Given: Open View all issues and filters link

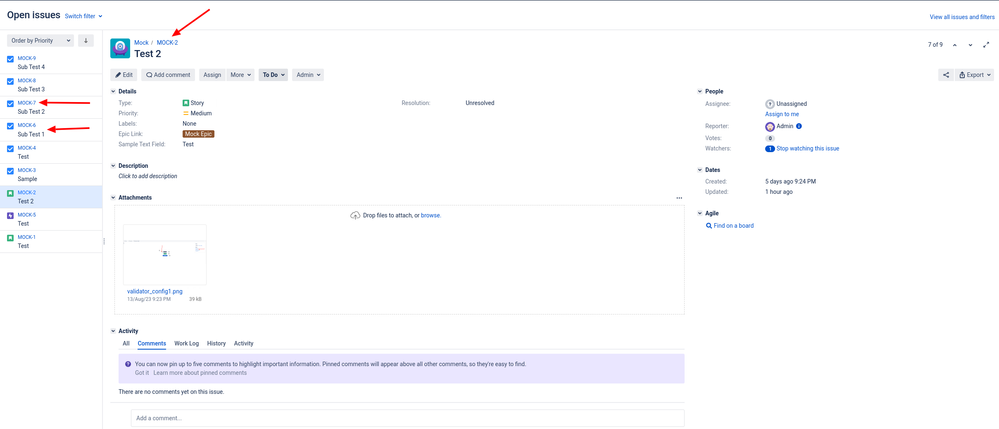Looking at the screenshot, I should (962, 17).
